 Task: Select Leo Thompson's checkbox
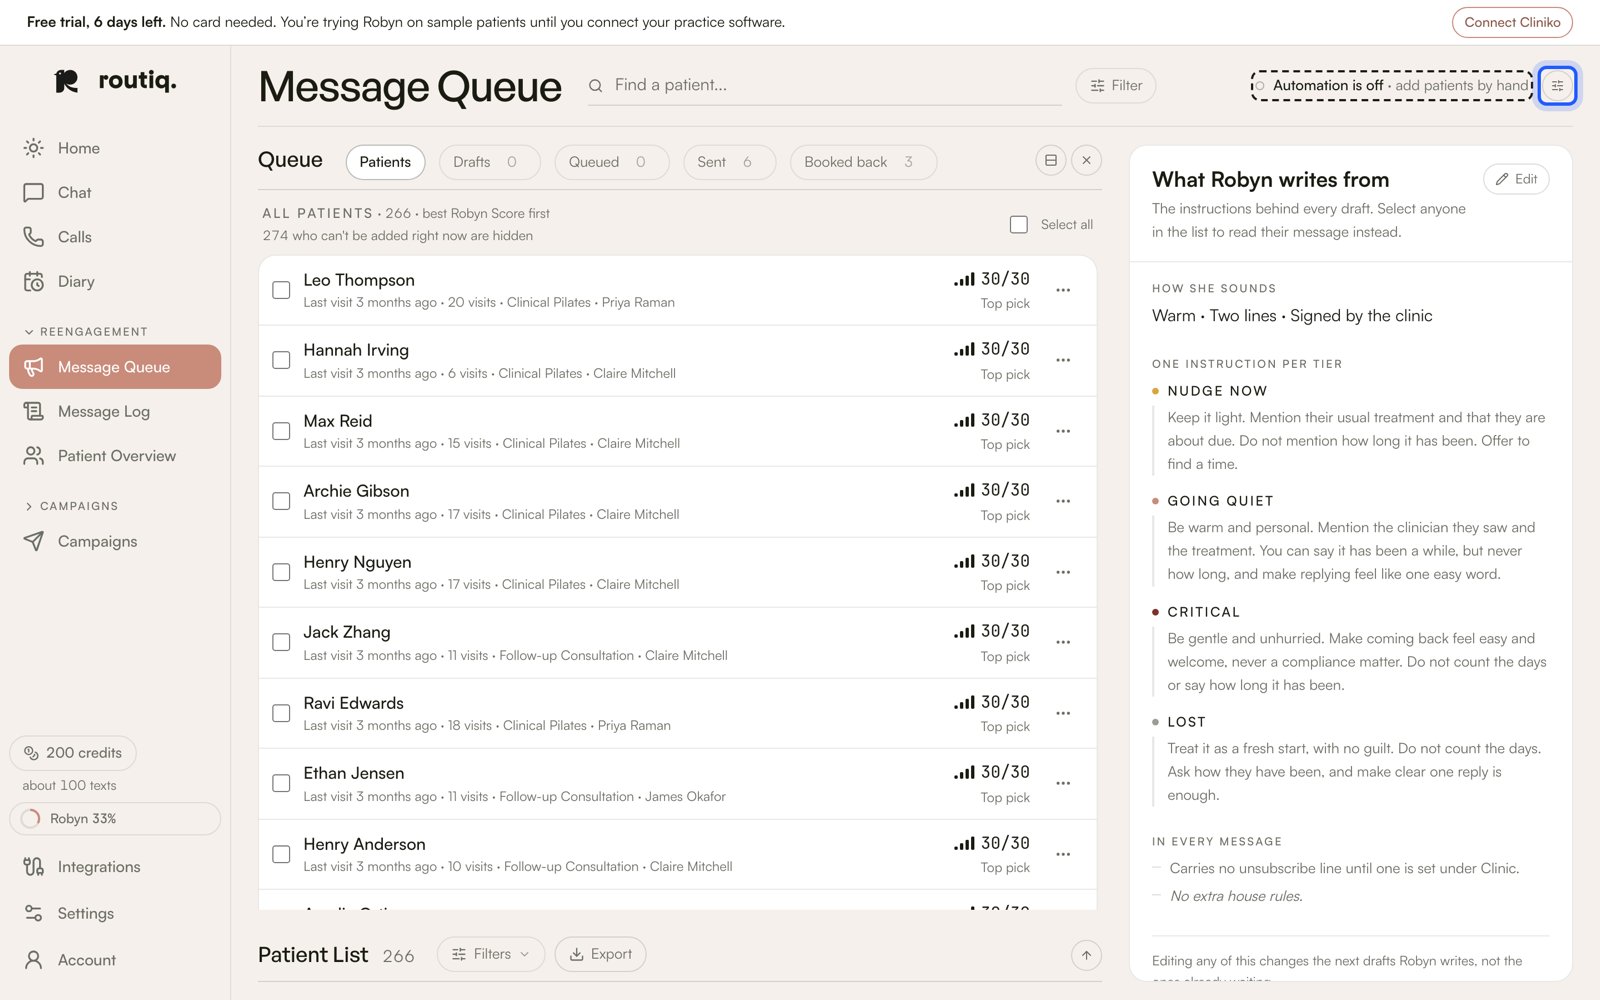(281, 290)
